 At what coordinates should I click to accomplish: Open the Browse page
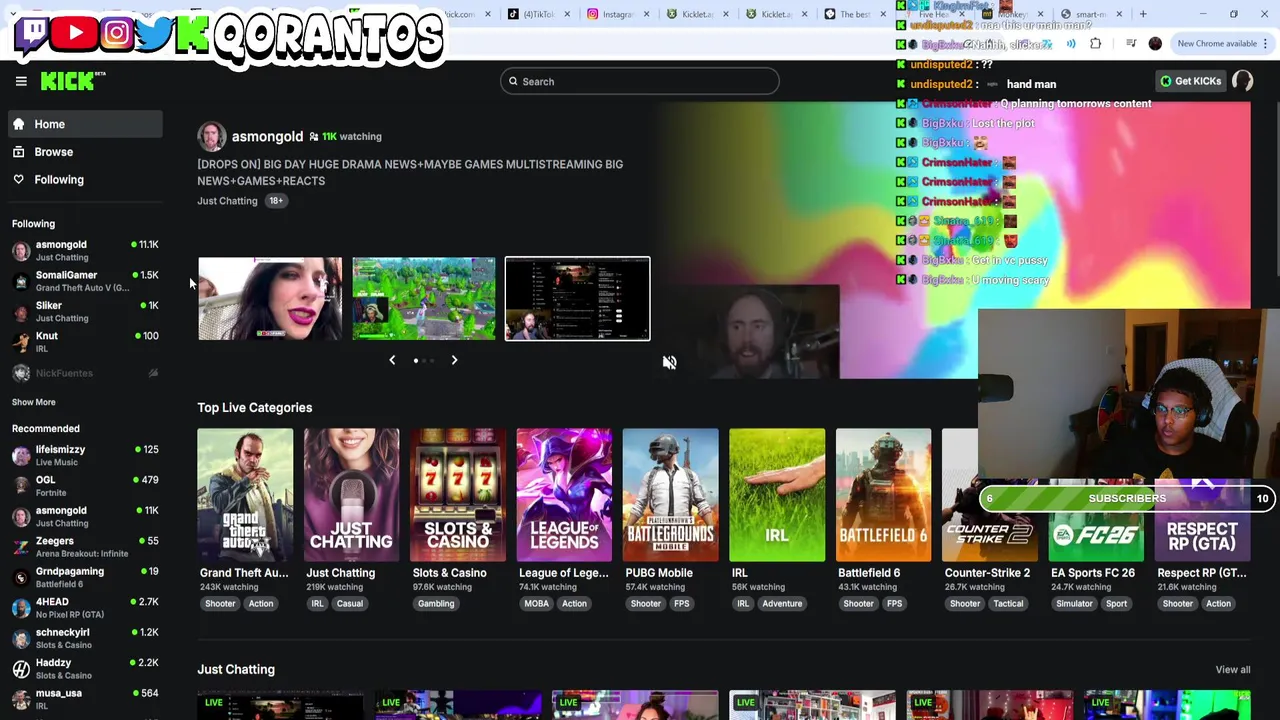click(85, 152)
